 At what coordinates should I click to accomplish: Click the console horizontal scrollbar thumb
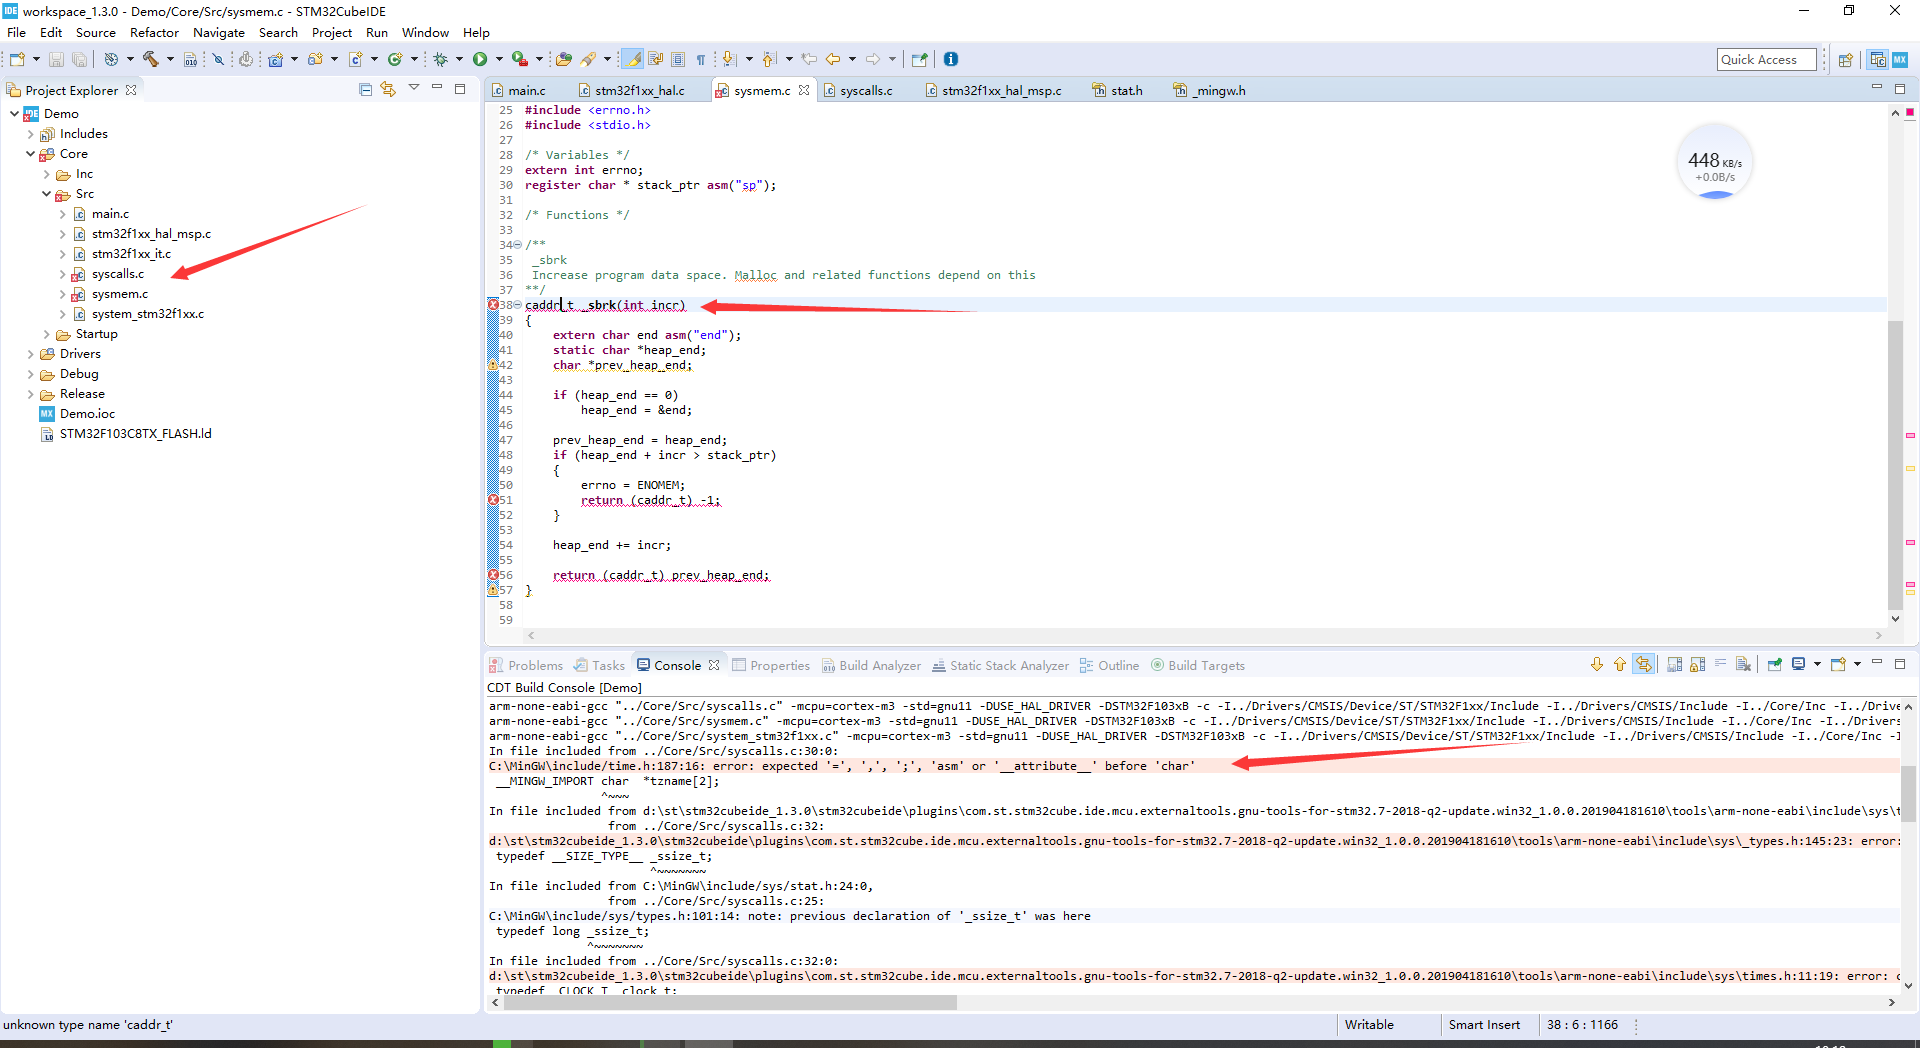(x=729, y=1002)
